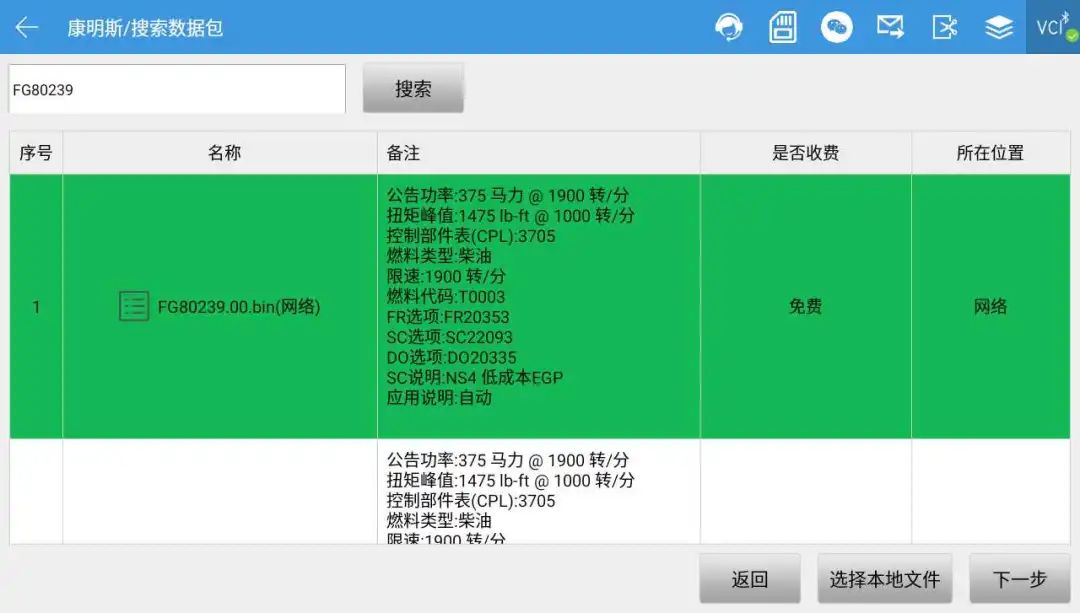The width and height of the screenshot is (1080, 613).
Task: Click the 搜索 search button
Action: point(413,88)
